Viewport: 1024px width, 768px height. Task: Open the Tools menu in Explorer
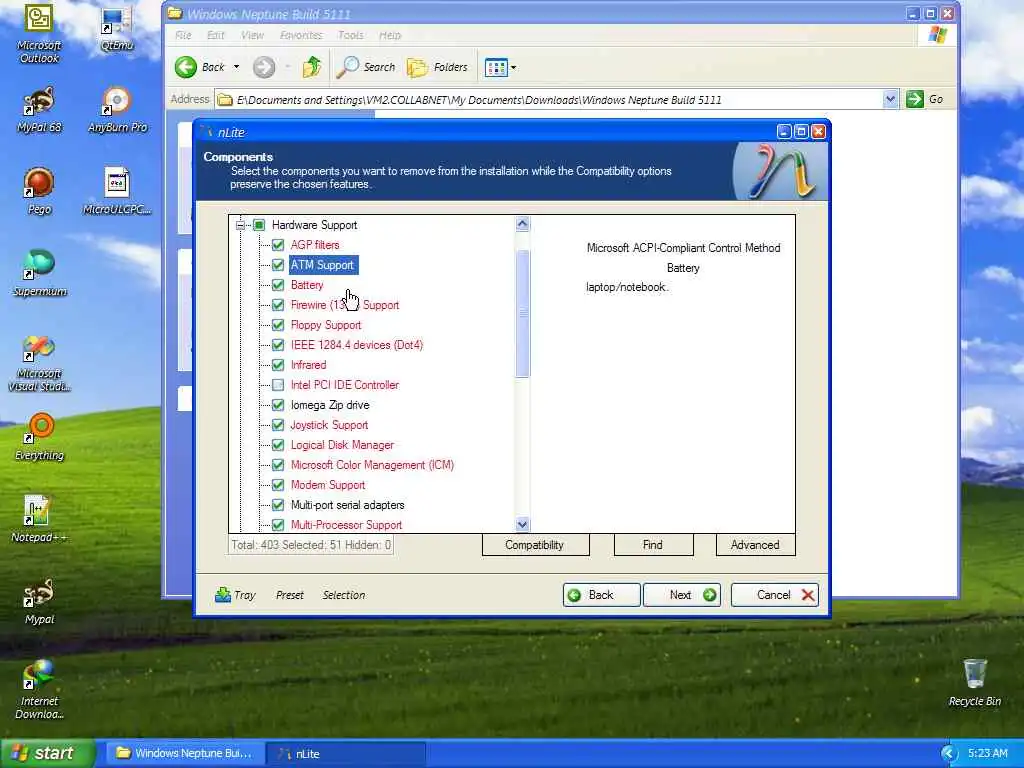click(x=351, y=35)
